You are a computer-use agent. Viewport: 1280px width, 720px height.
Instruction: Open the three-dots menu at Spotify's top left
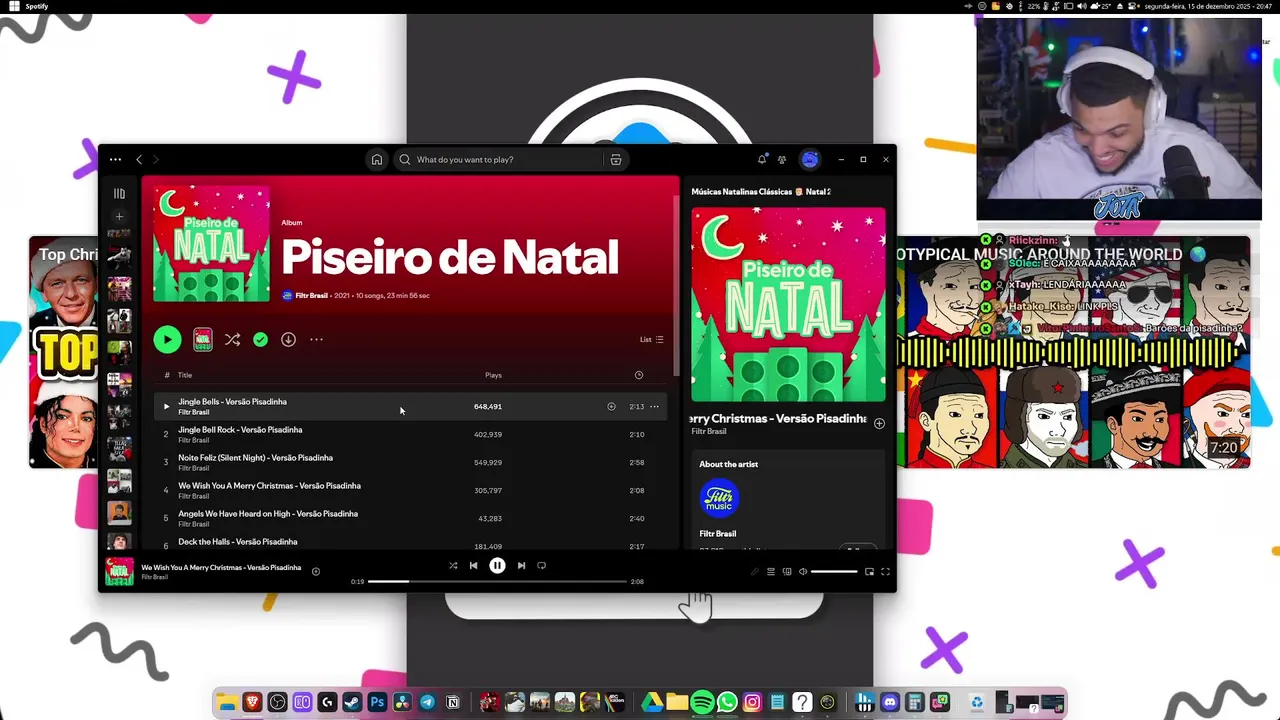[x=116, y=160]
